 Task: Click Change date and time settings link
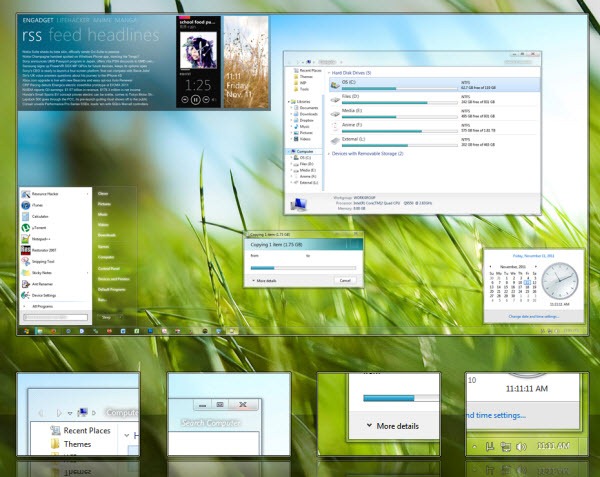[x=532, y=316]
